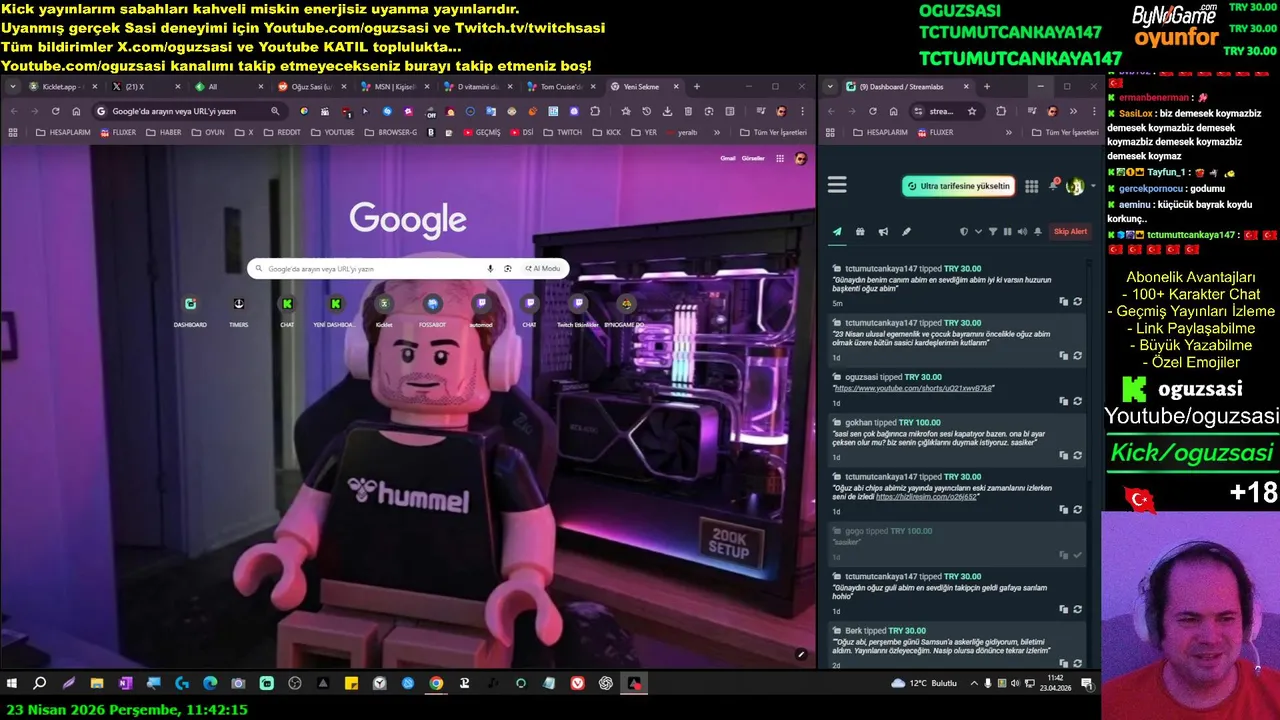1280x720 pixels.
Task: Expand tab search dropdown in left Chrome window
Action: 13,87
